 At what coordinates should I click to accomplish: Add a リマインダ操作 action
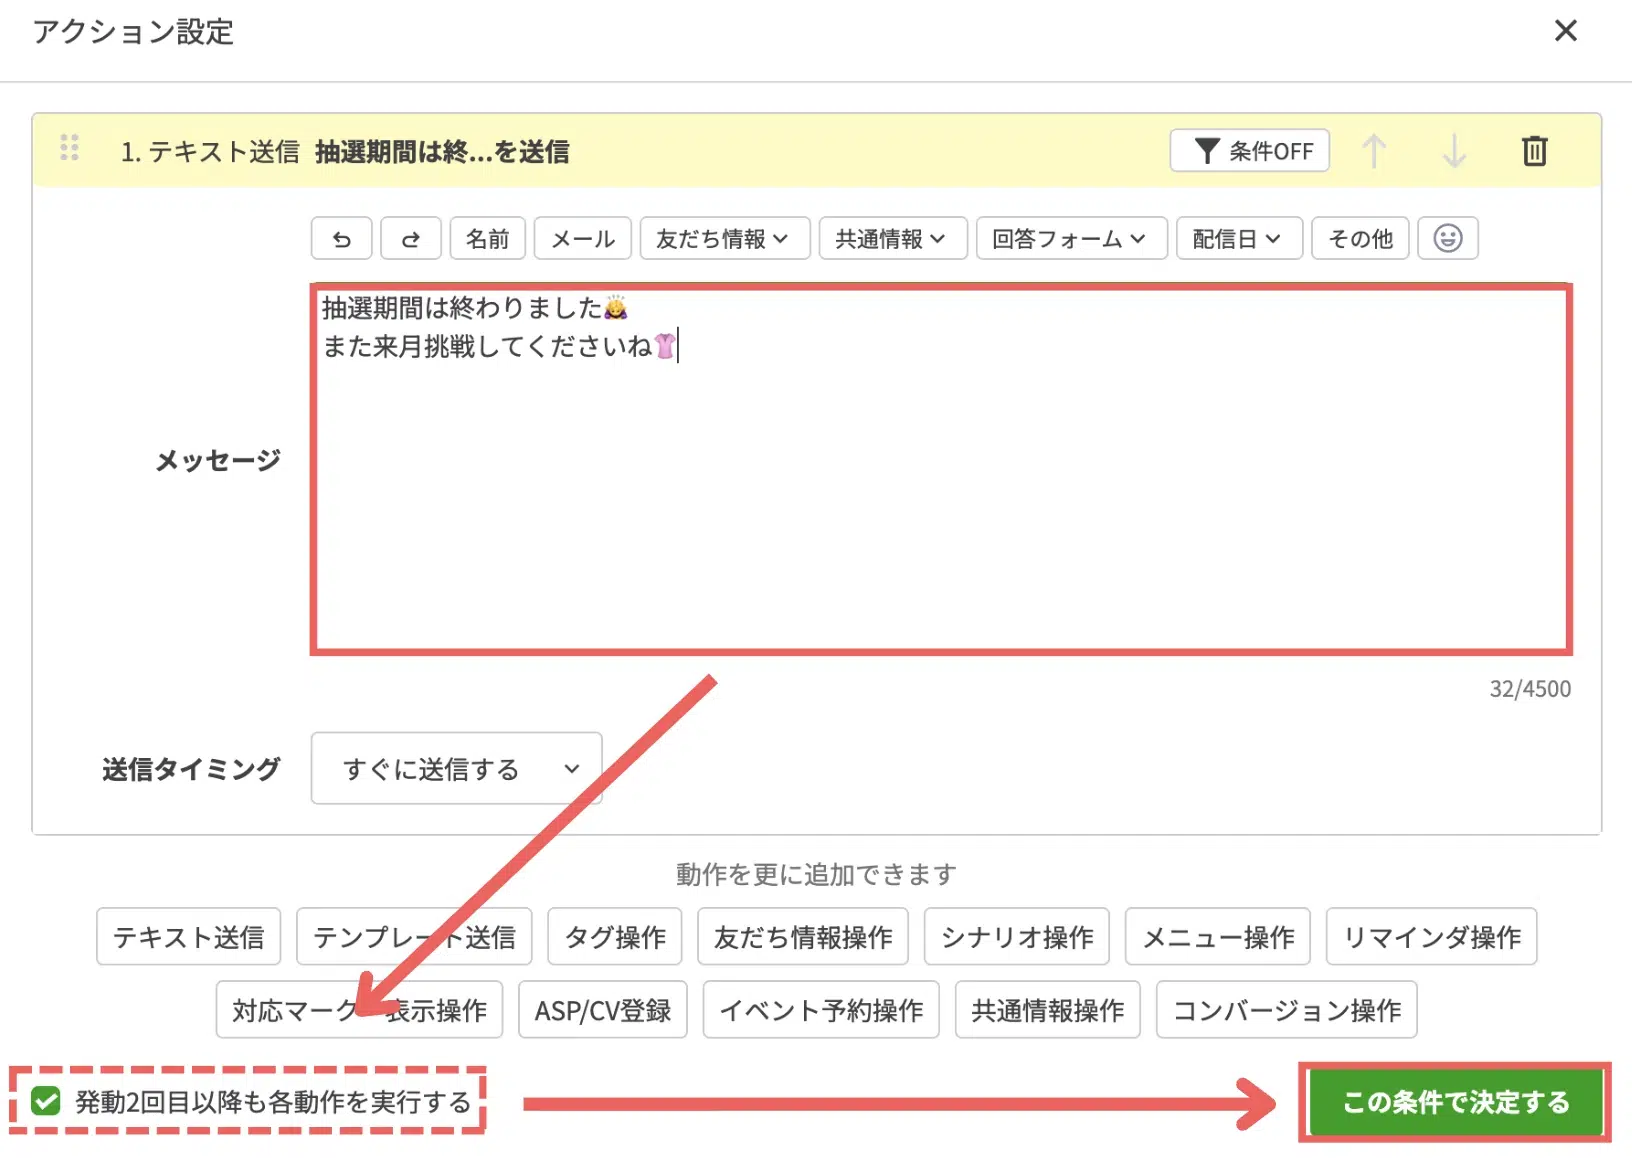[x=1432, y=937]
